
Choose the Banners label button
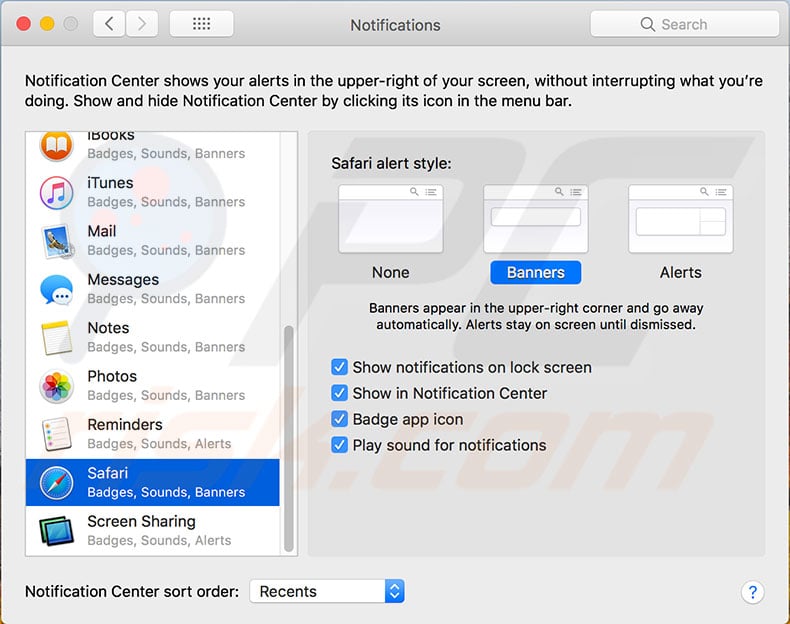[x=536, y=272]
